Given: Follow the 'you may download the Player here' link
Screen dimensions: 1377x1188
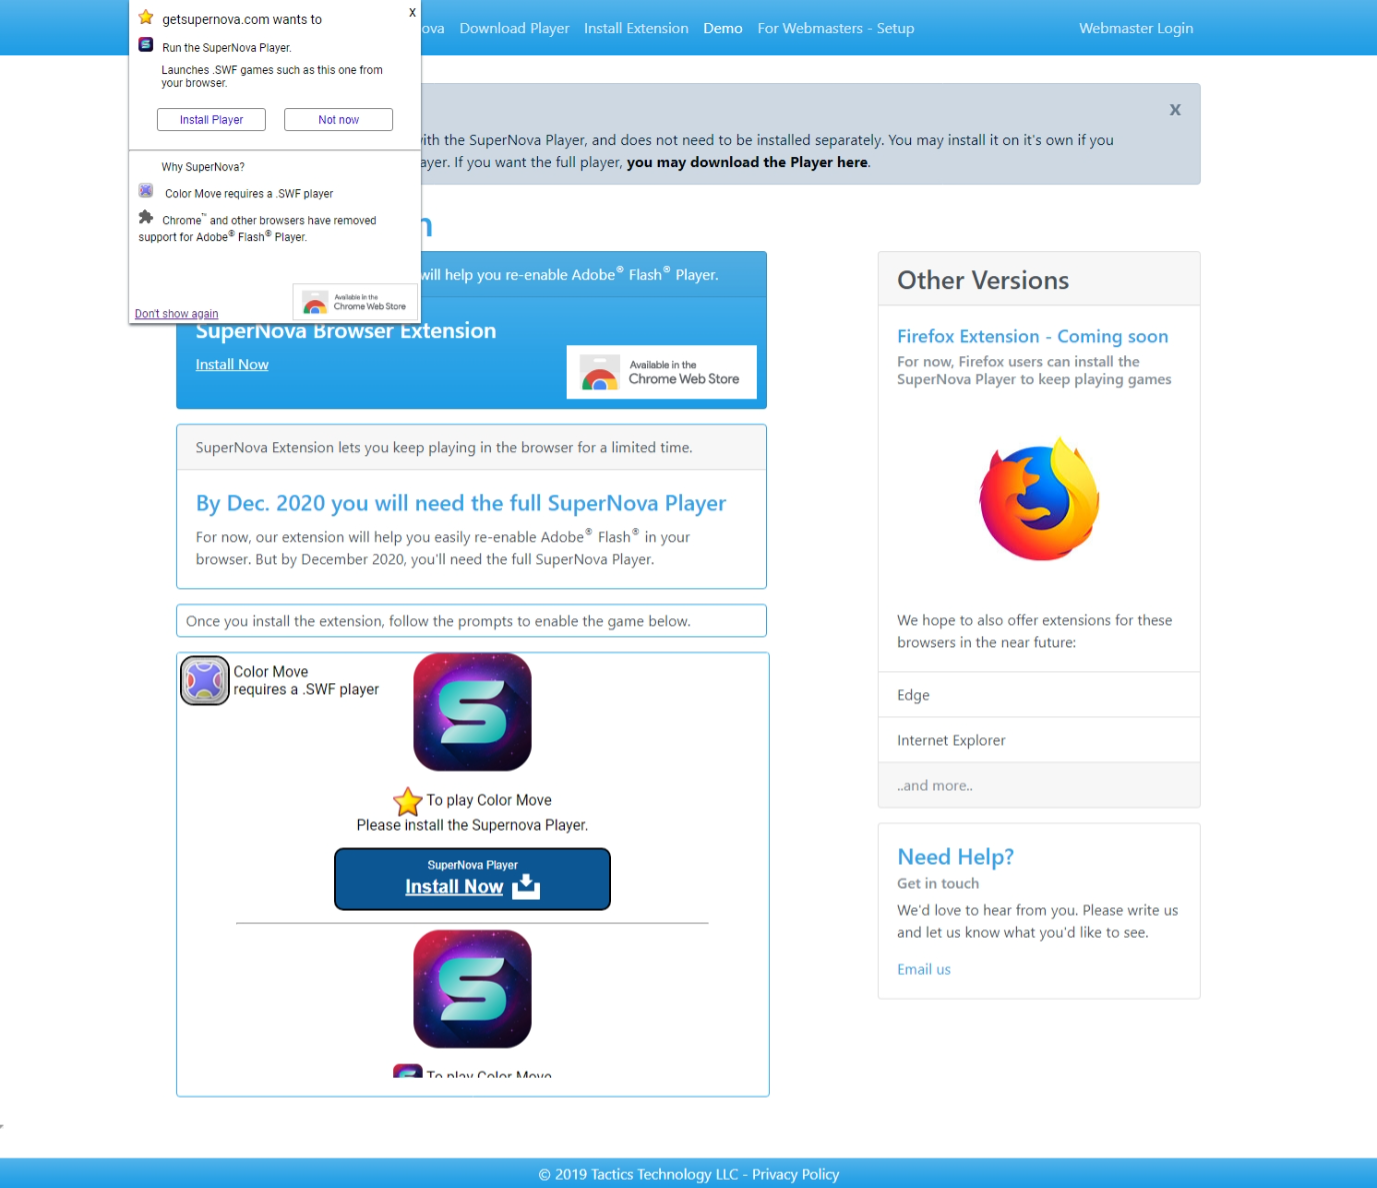Looking at the screenshot, I should [x=748, y=162].
